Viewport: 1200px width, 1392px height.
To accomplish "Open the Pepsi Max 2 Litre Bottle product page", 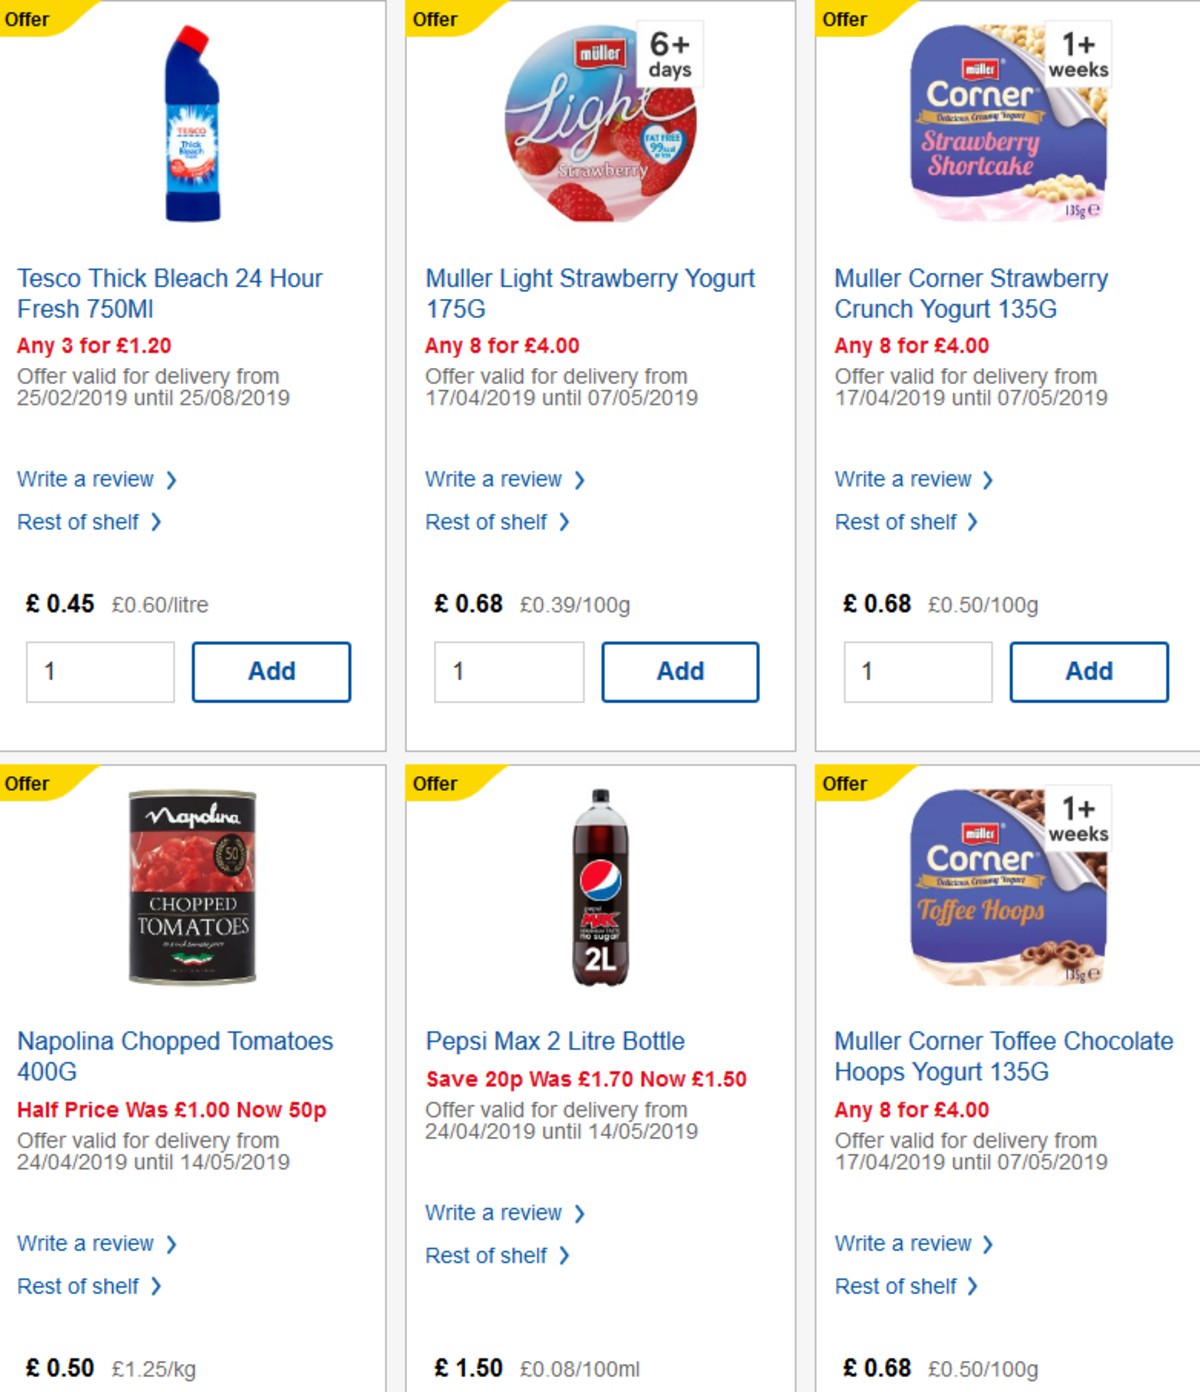I will coord(554,1040).
